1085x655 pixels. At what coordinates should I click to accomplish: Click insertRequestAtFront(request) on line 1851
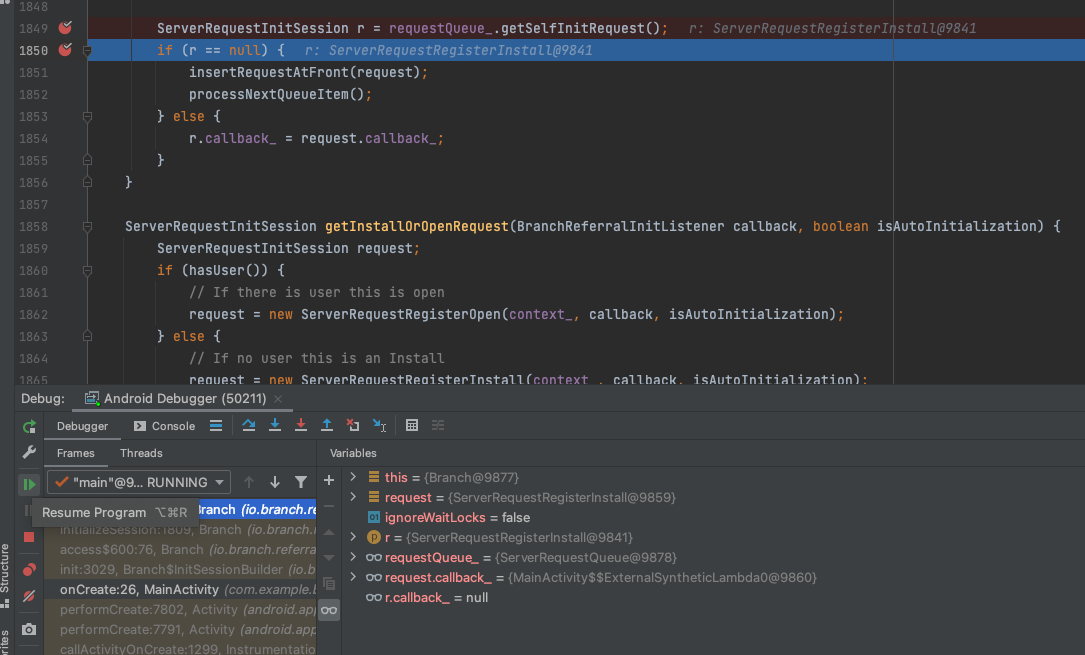(x=304, y=73)
